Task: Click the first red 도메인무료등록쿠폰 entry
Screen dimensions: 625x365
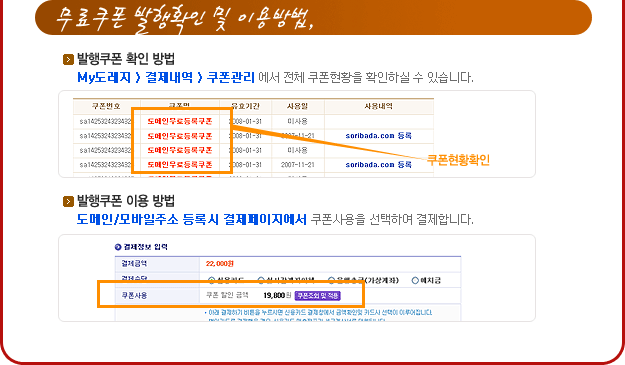Action: 180,121
